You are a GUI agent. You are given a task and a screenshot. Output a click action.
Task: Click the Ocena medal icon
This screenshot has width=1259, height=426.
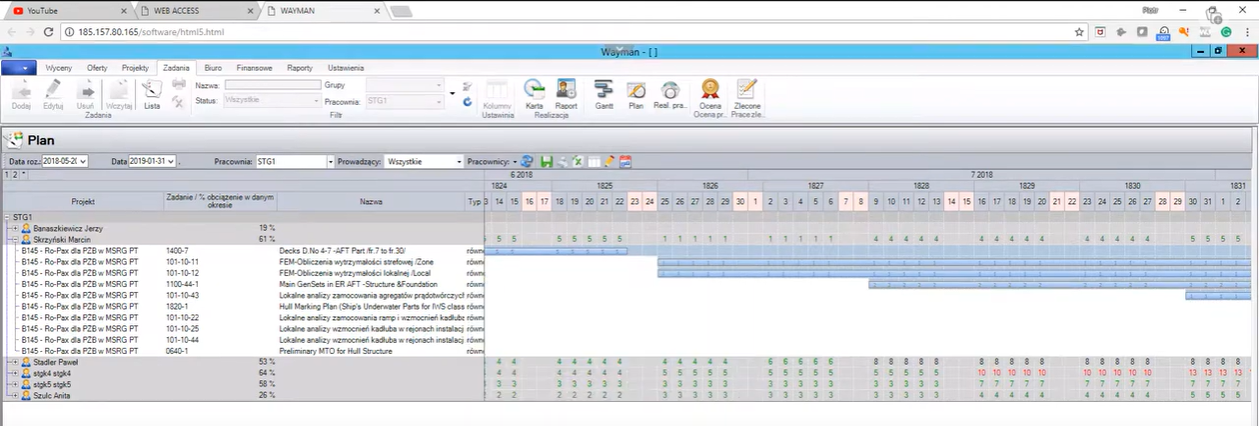coord(710,93)
